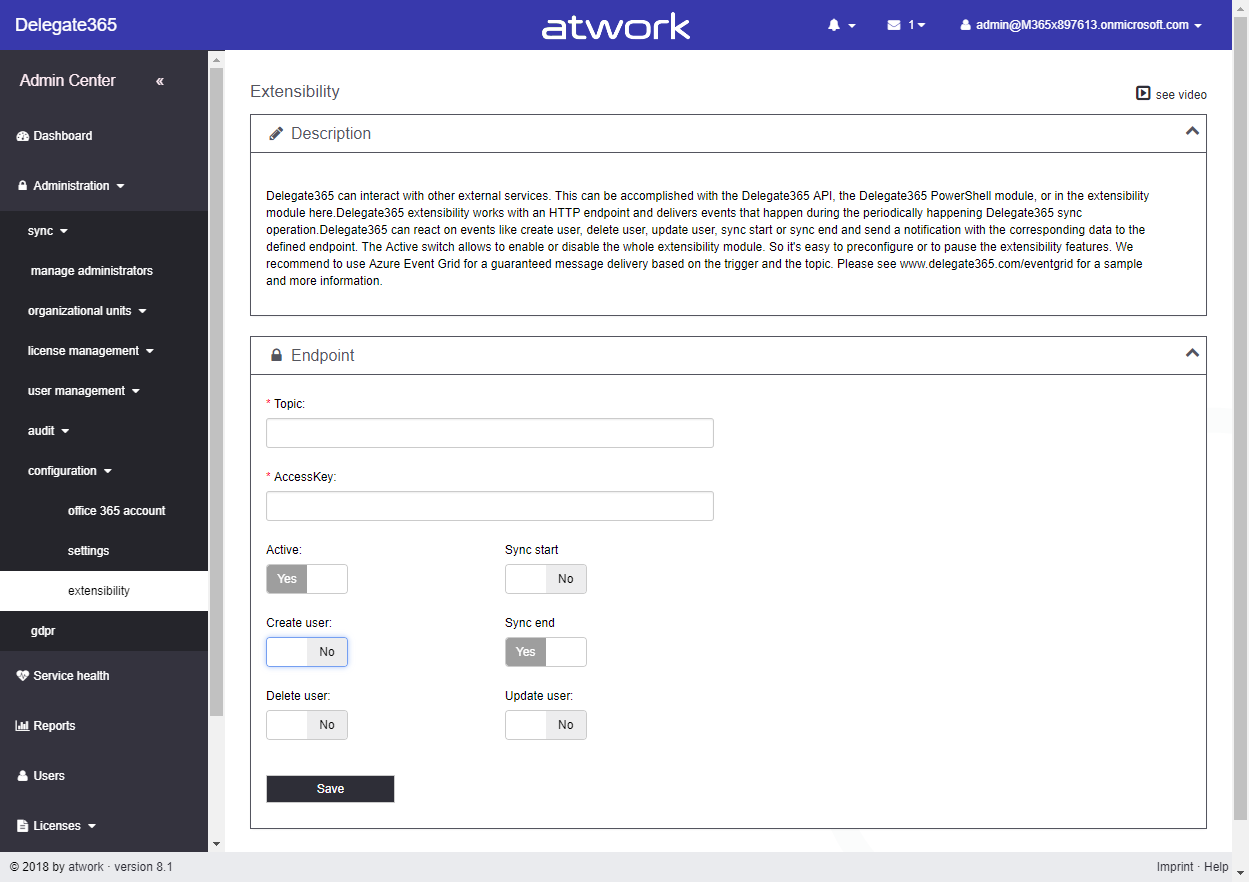Screen dimensions: 1249x882
Task: Click the see video link
Action: [x=1181, y=95]
